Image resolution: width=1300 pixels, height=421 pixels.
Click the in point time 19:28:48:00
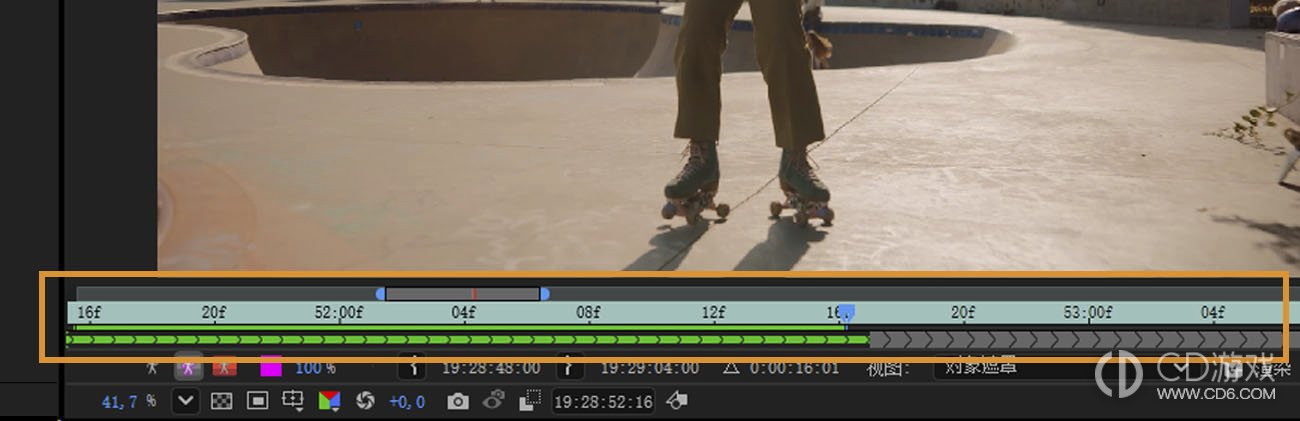coord(491,368)
